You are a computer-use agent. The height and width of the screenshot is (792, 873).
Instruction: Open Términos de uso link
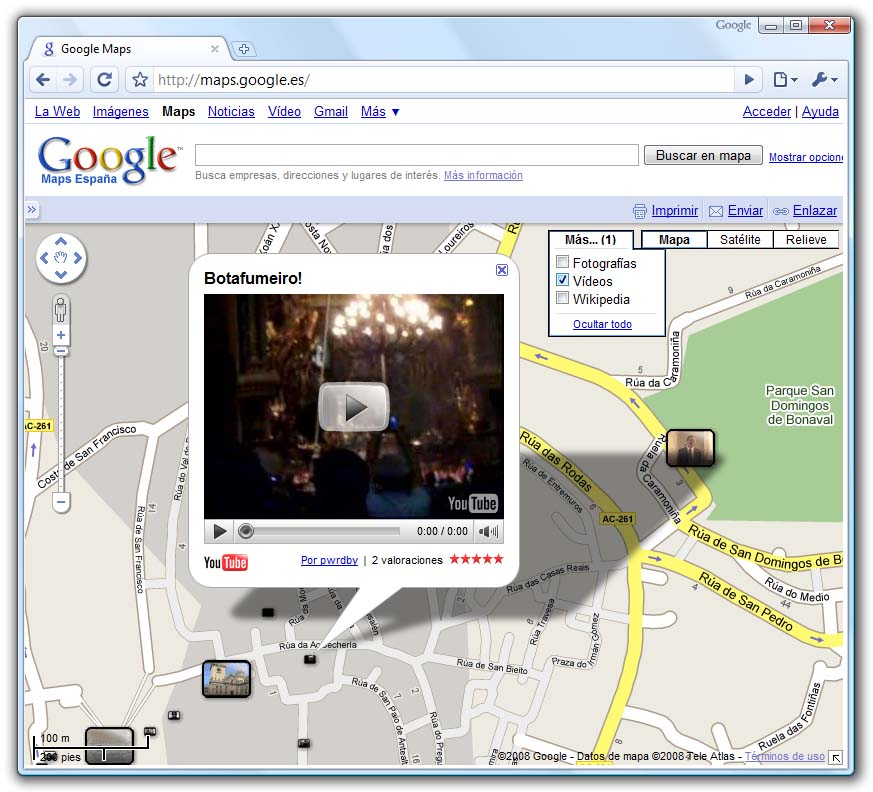pos(784,756)
